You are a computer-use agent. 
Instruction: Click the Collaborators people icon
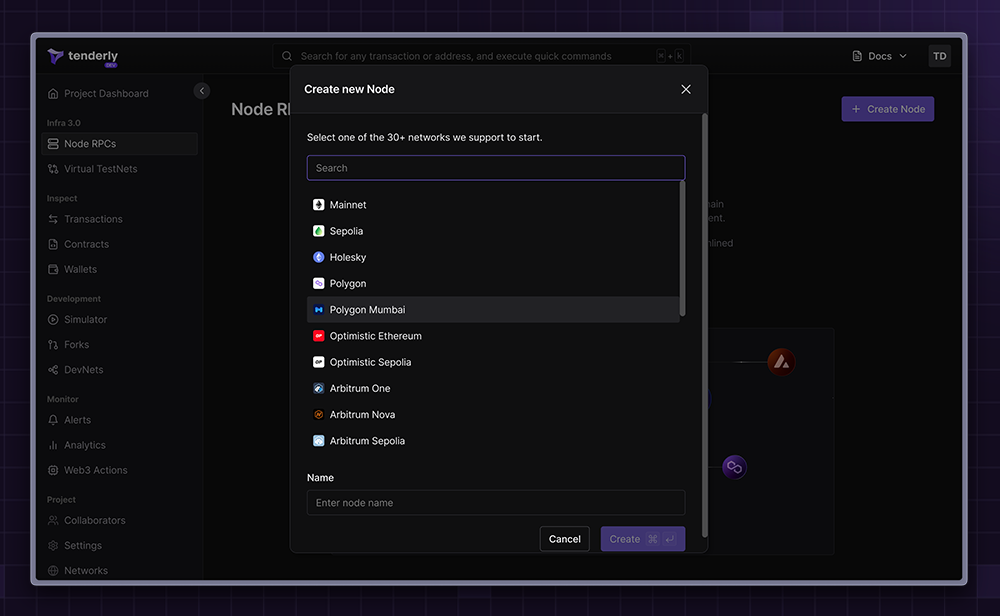pos(53,520)
